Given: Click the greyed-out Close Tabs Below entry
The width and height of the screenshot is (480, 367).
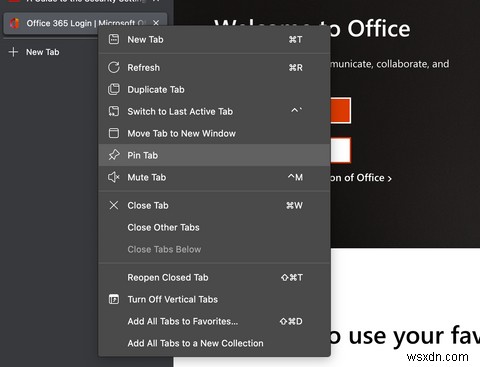Looking at the screenshot, I should pos(214,249).
